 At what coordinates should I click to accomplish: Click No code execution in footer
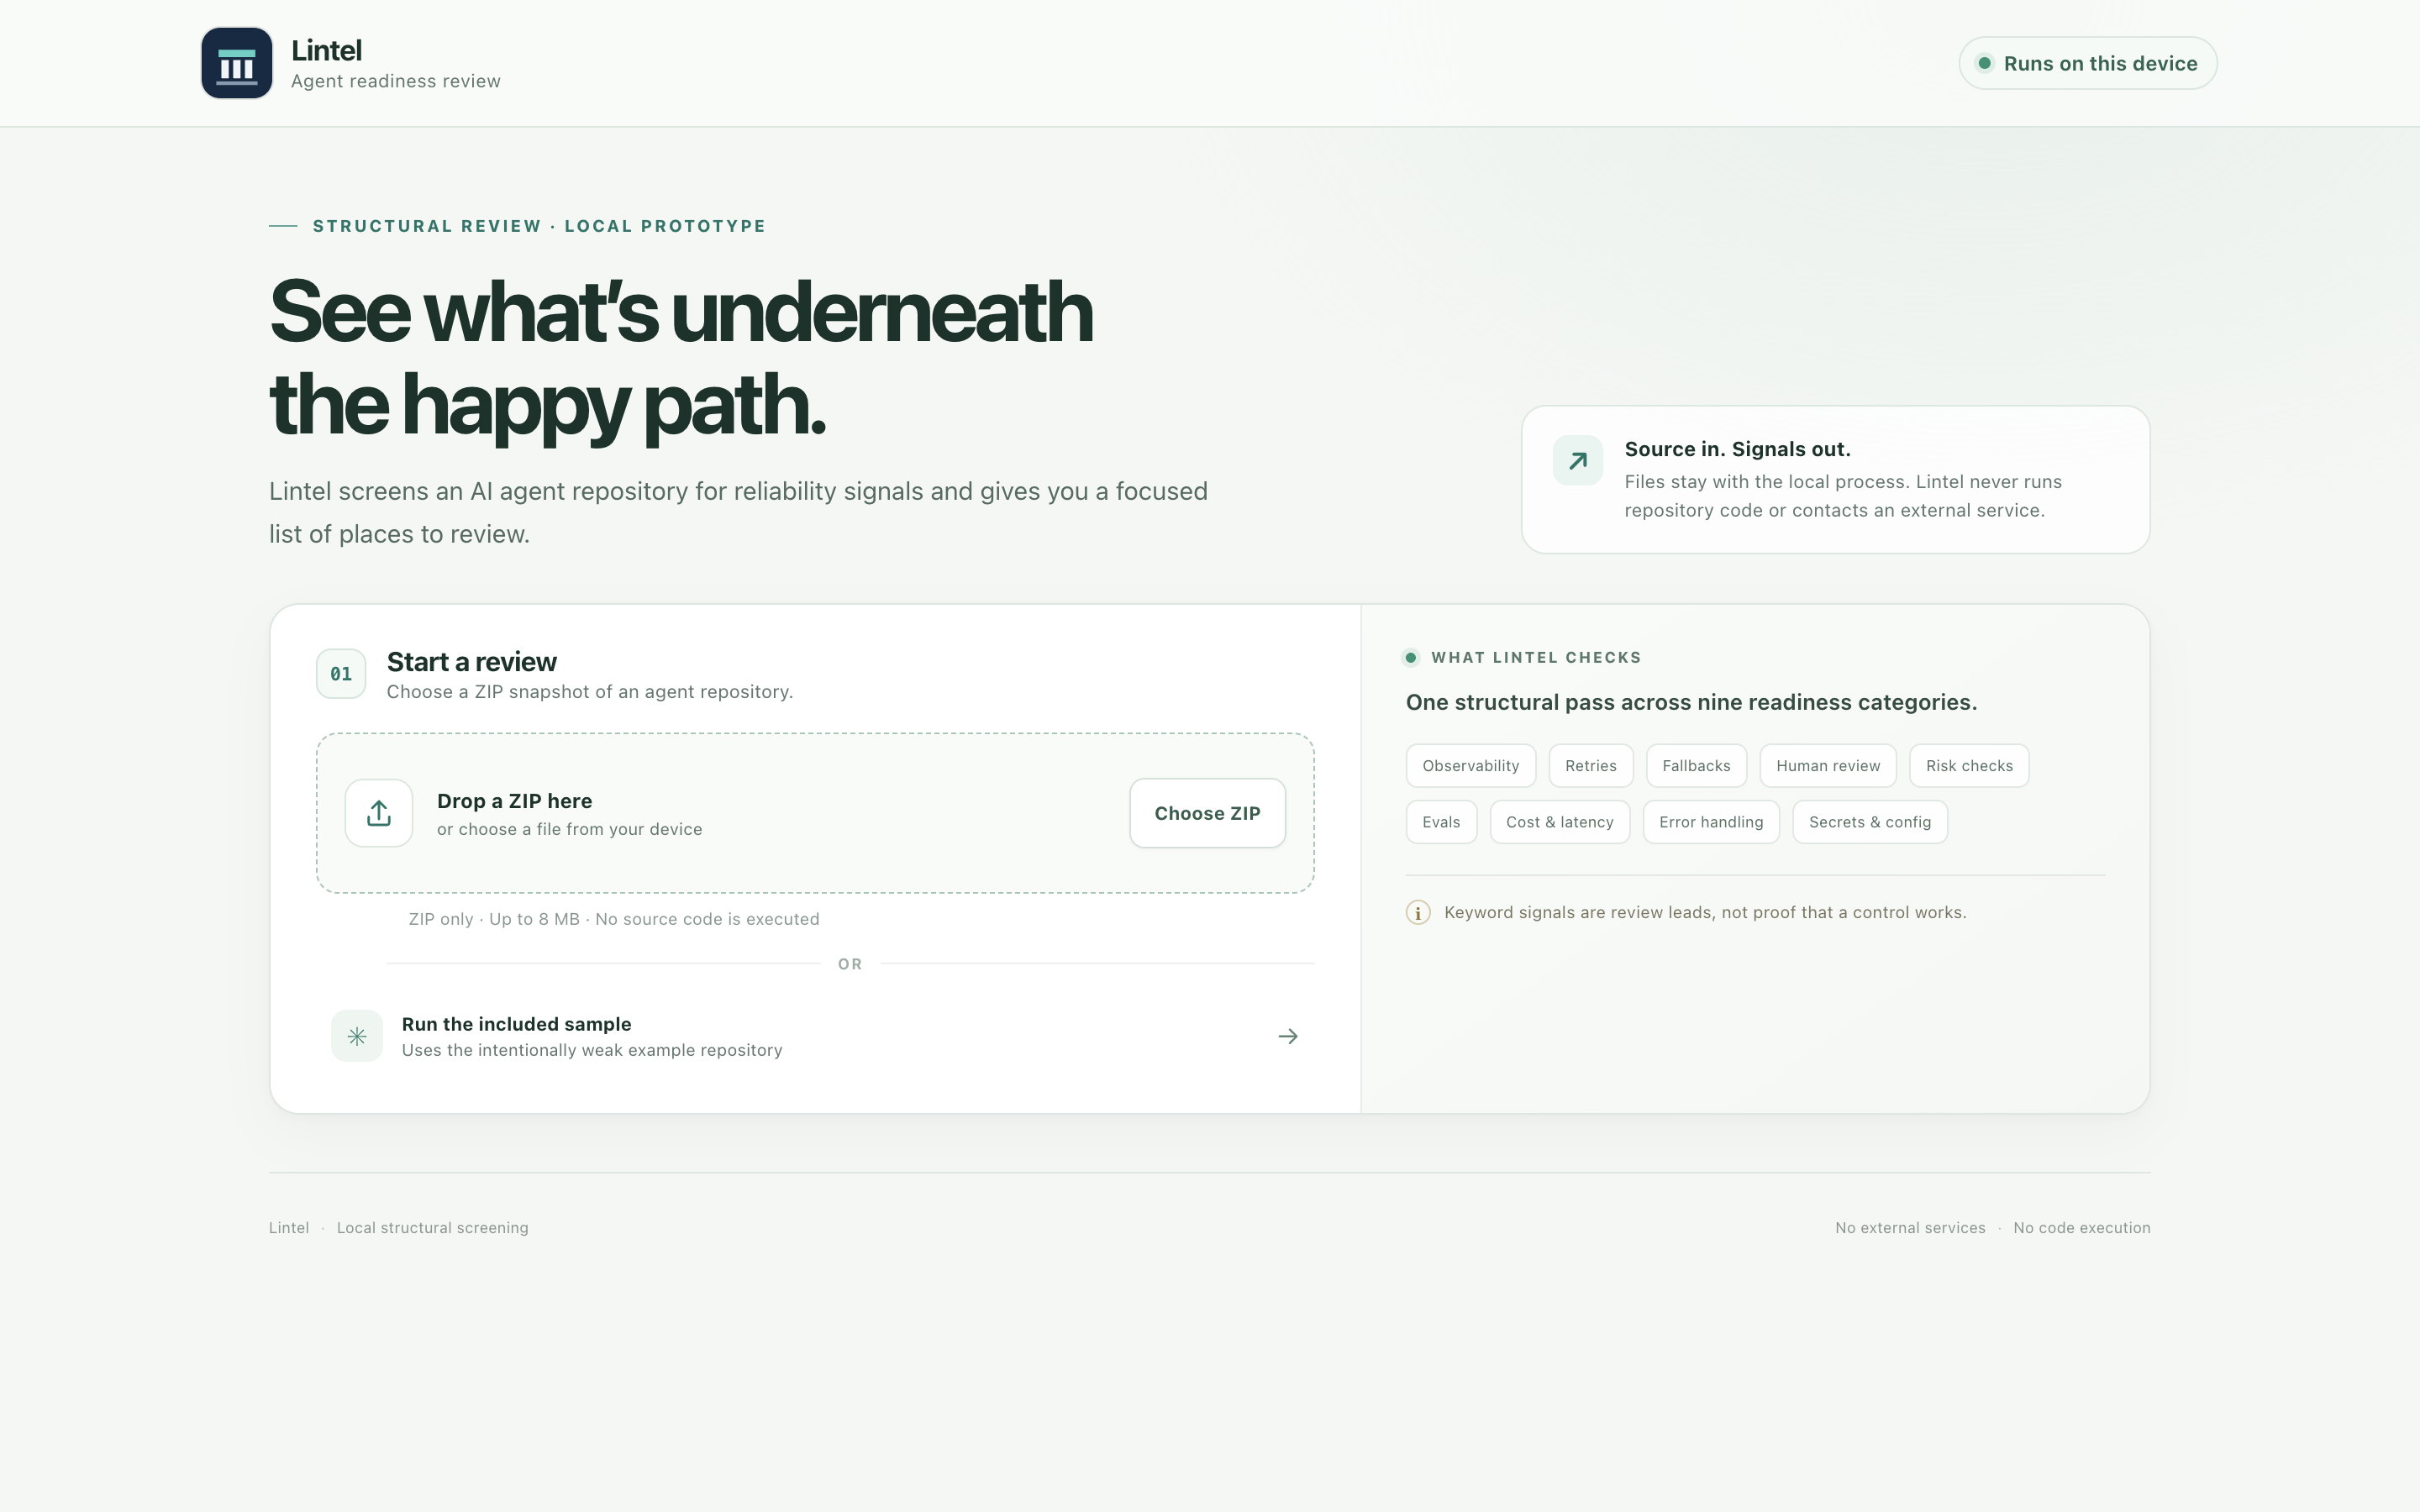pyautogui.click(x=2082, y=1228)
